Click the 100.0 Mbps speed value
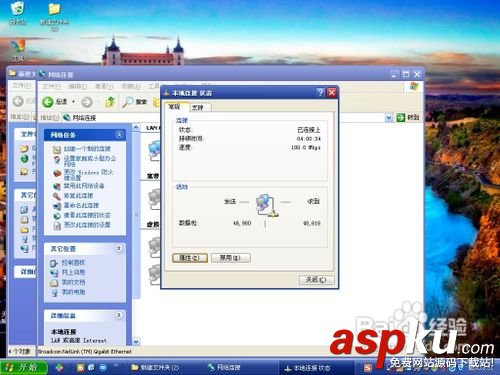The image size is (500, 375). tap(306, 147)
